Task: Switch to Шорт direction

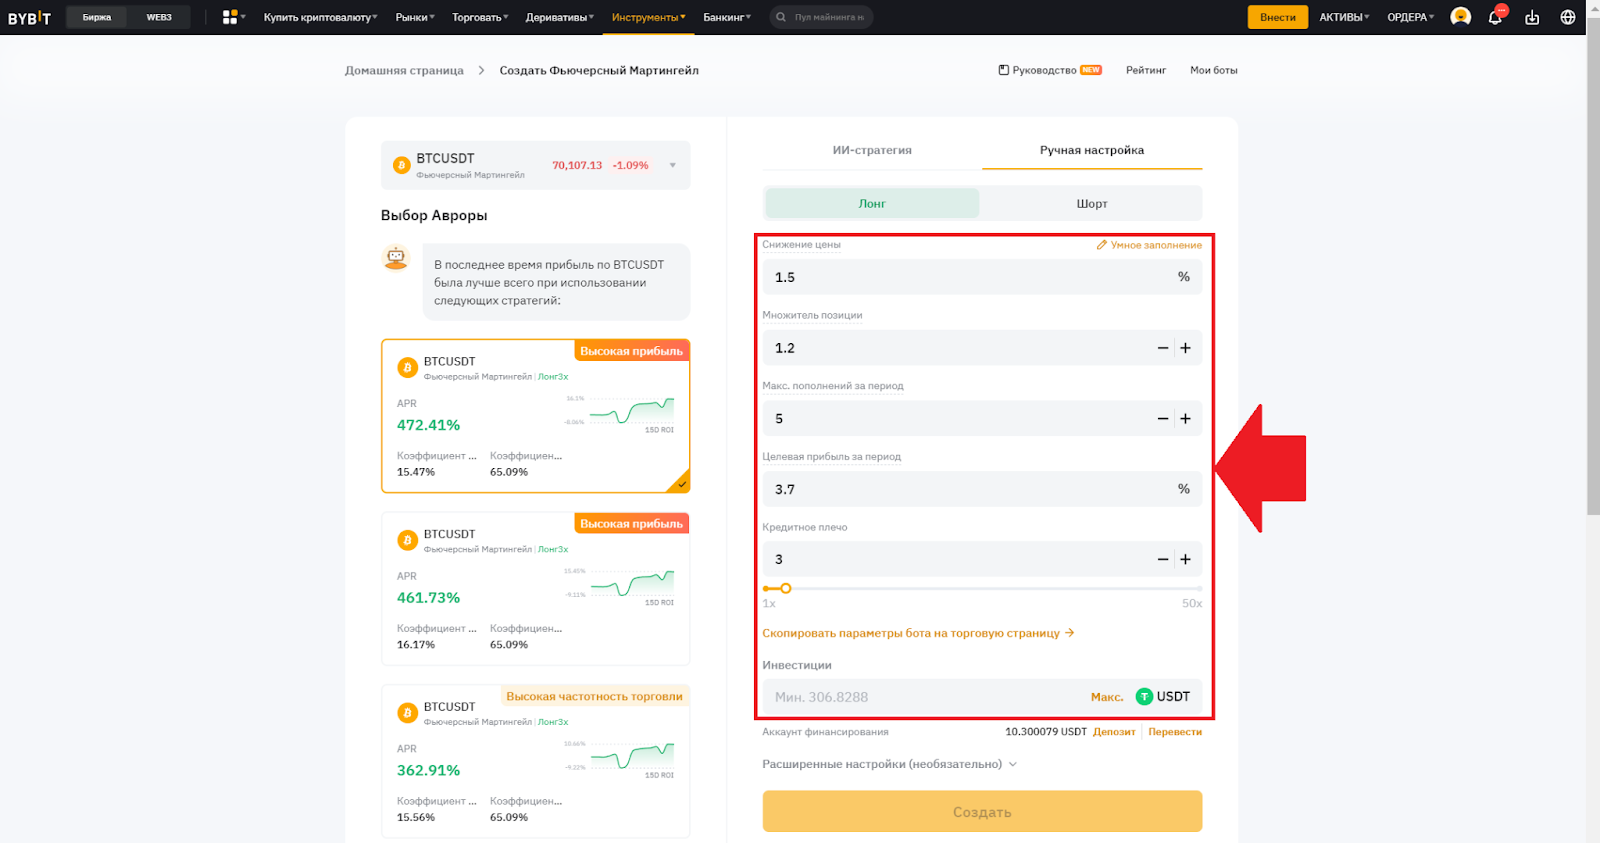Action: click(x=1091, y=203)
